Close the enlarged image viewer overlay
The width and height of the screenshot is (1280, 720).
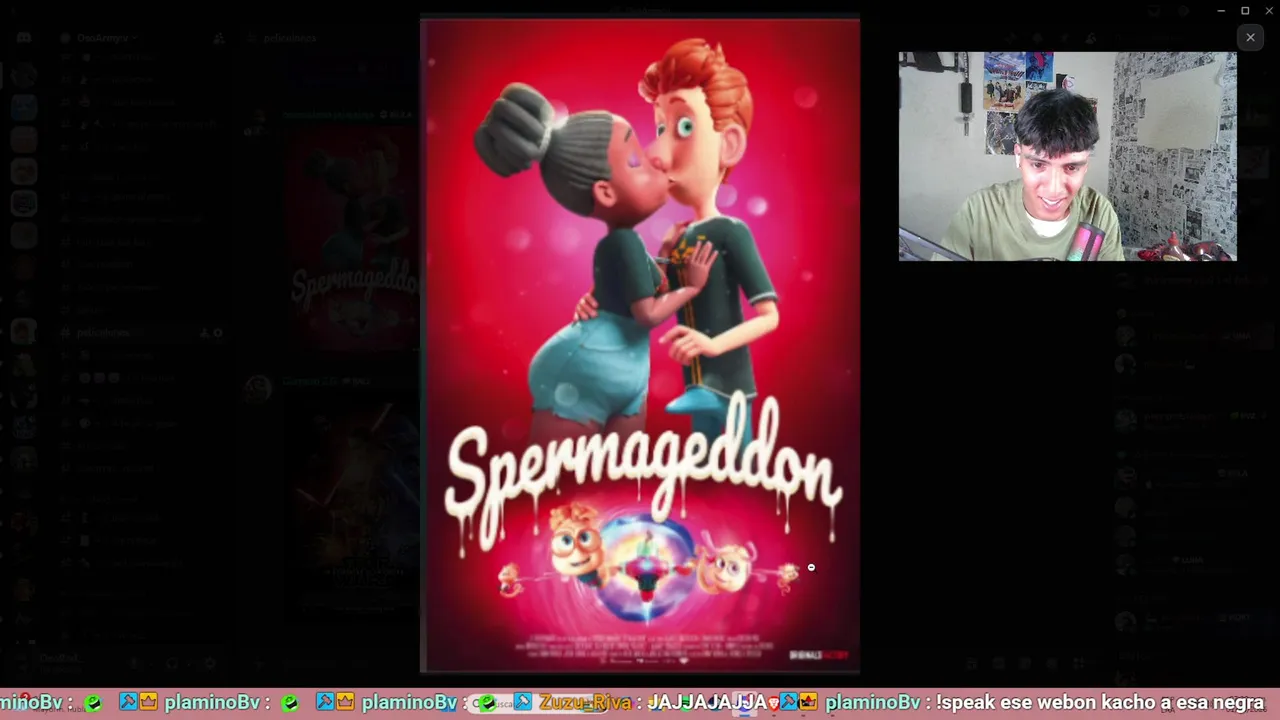point(1250,37)
